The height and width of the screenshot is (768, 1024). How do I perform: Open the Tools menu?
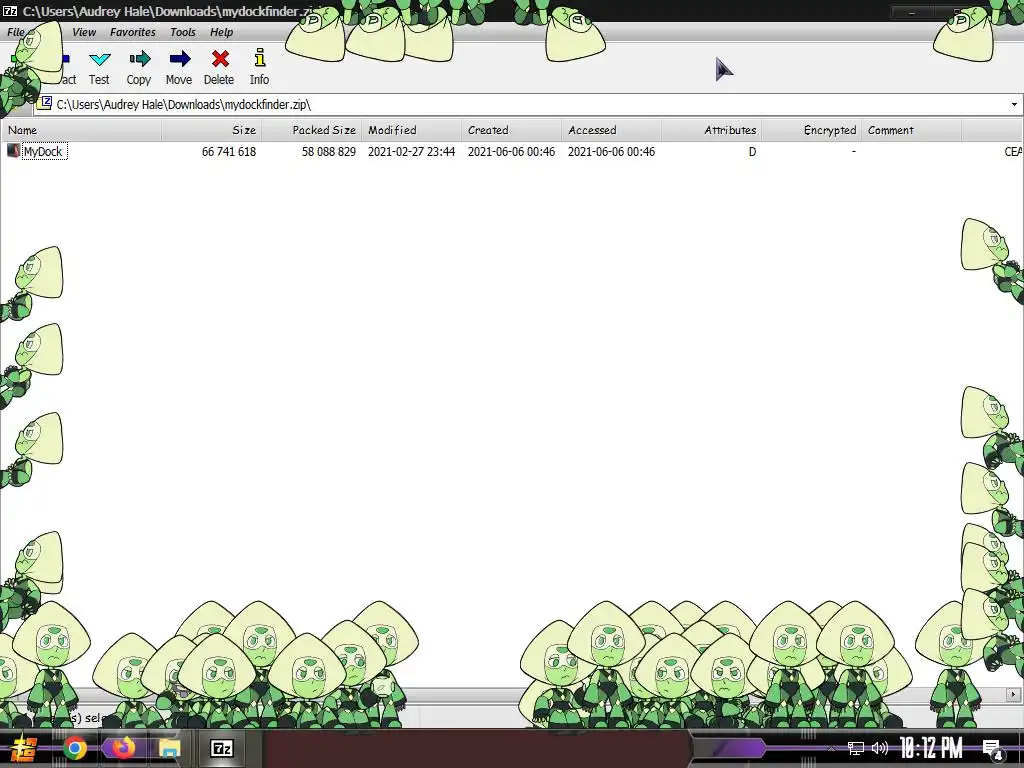[183, 32]
